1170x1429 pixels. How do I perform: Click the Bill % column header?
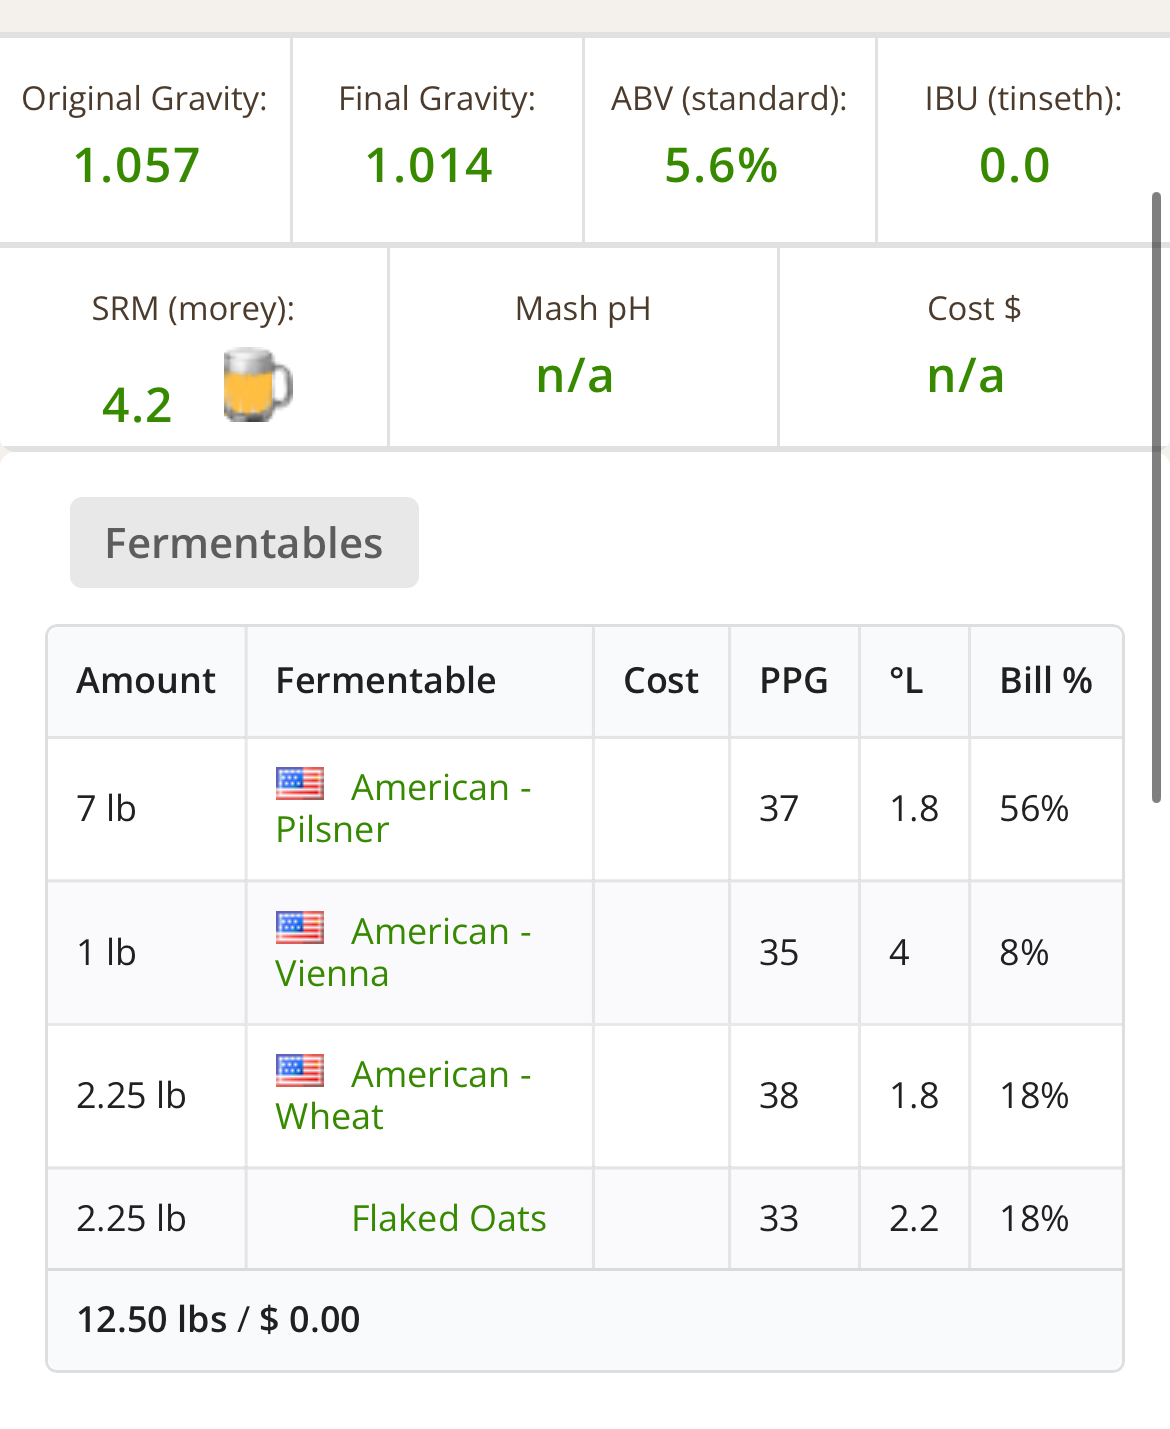[x=1046, y=681]
